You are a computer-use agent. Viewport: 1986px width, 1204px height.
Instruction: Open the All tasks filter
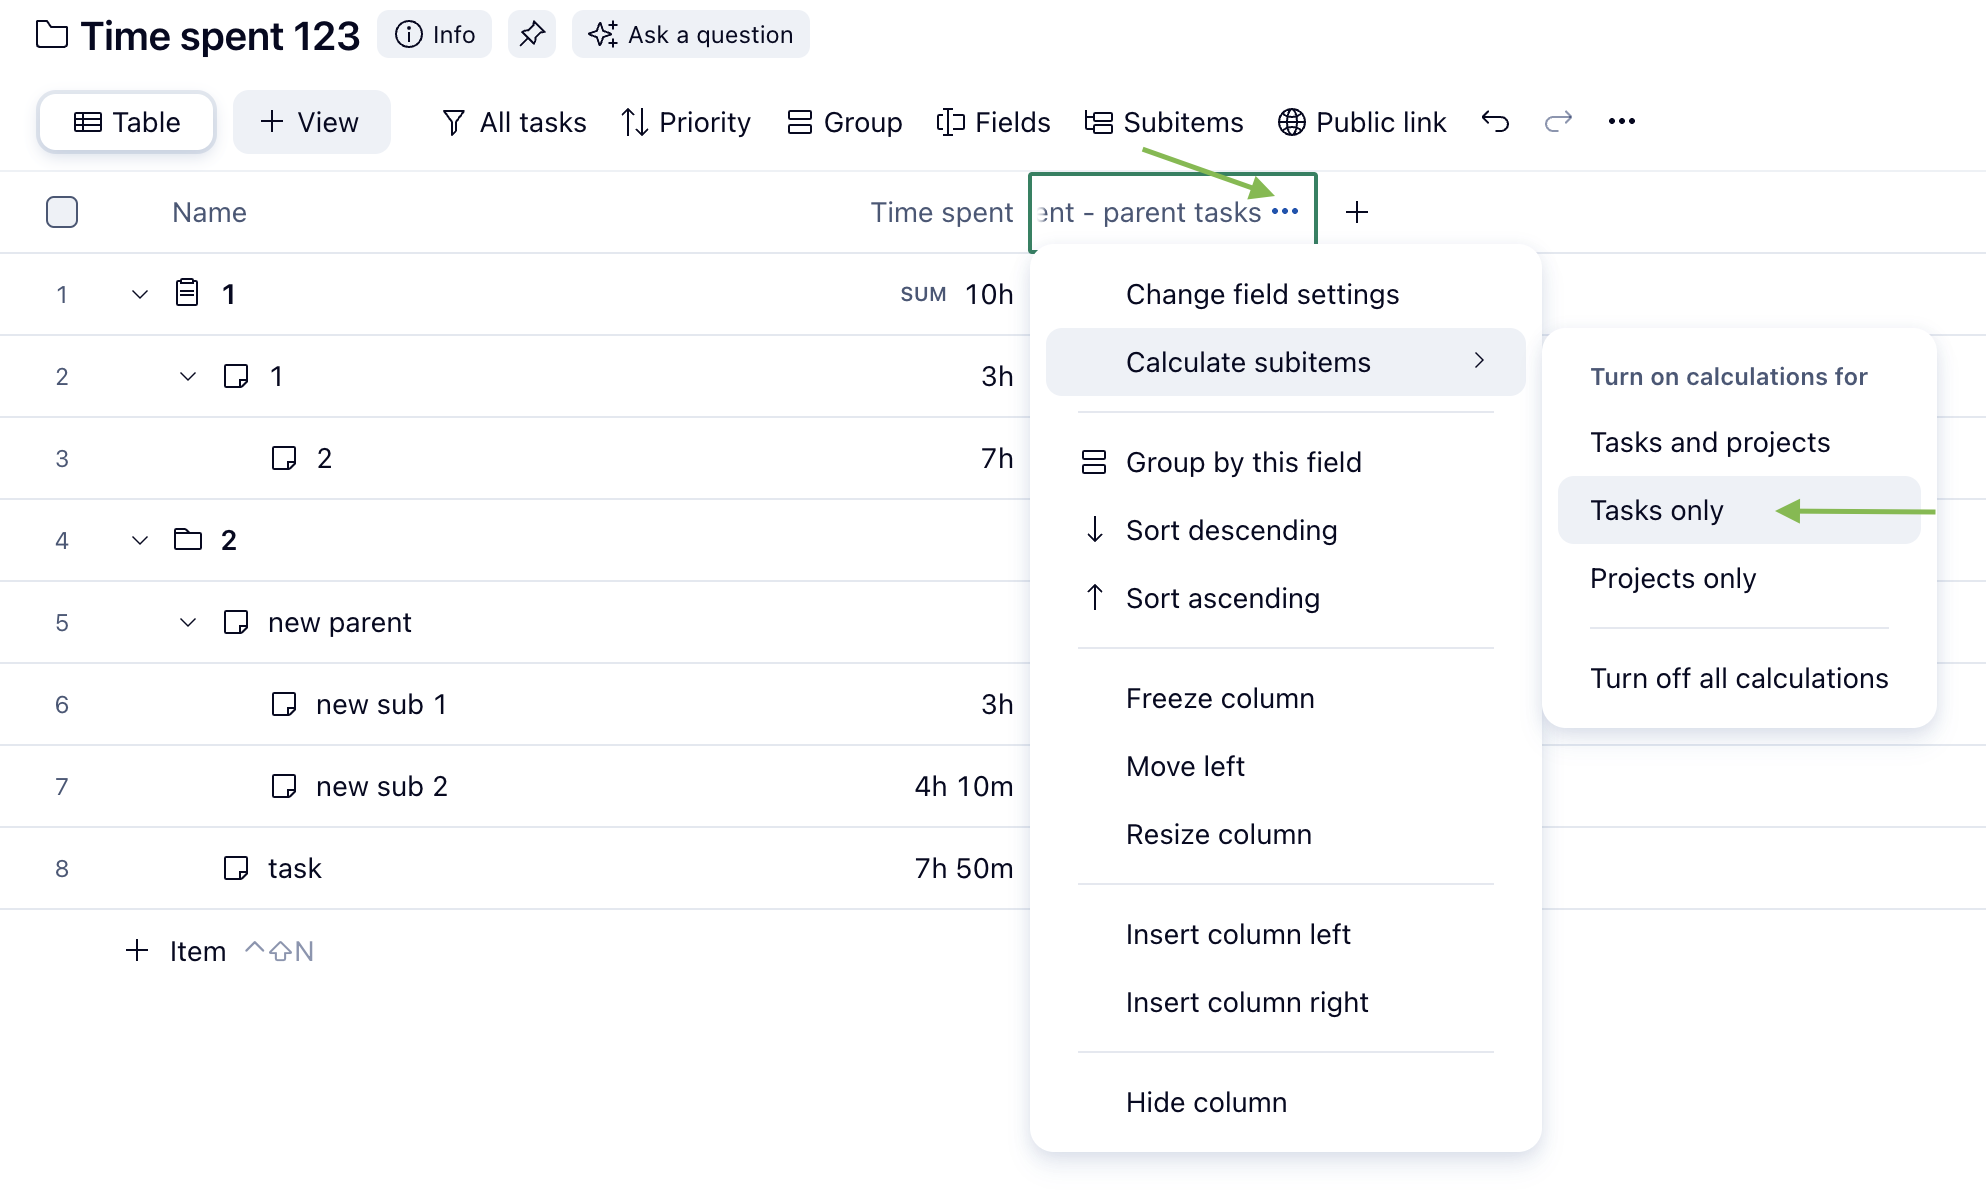514,122
